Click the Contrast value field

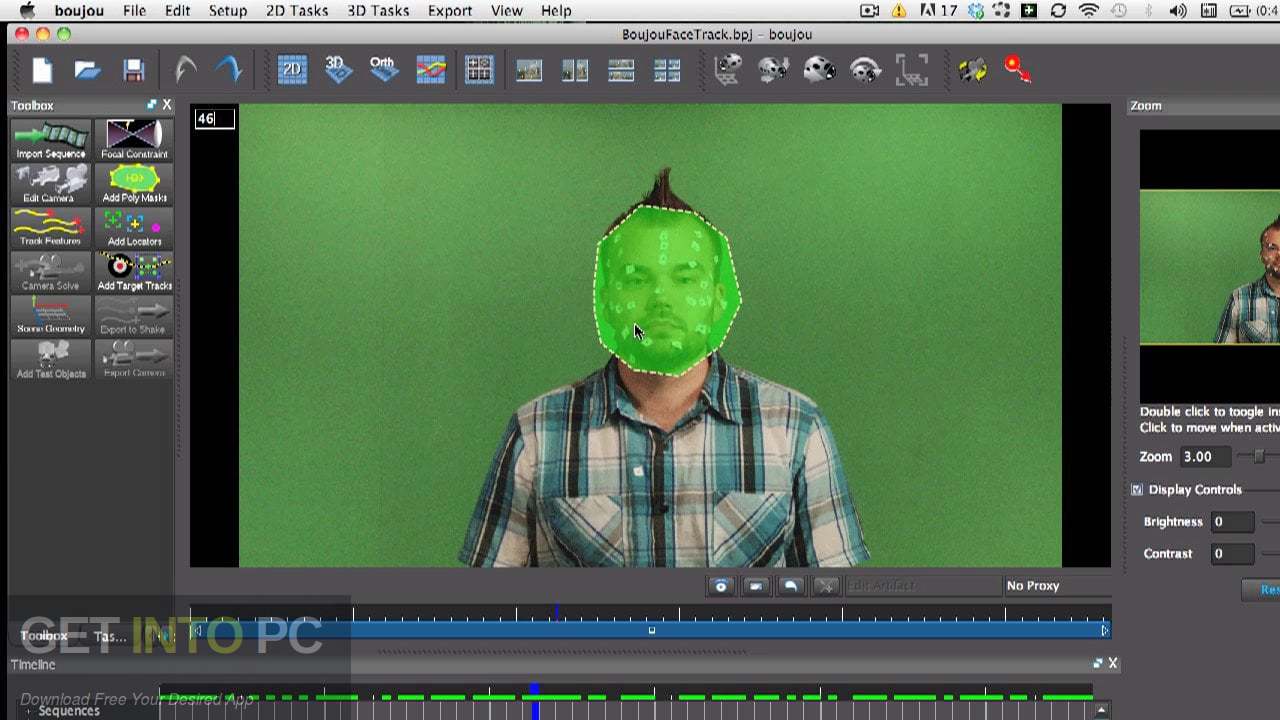point(1232,554)
